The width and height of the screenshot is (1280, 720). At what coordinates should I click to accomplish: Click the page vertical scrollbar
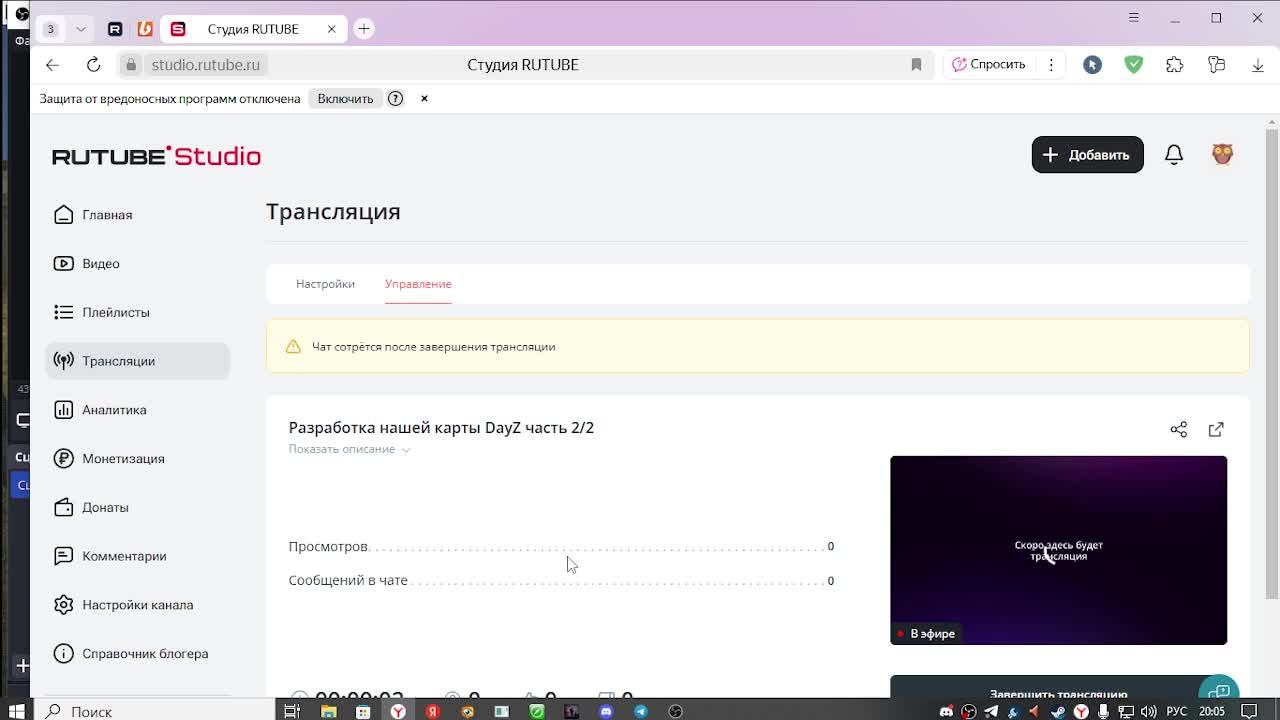tap(1271, 365)
